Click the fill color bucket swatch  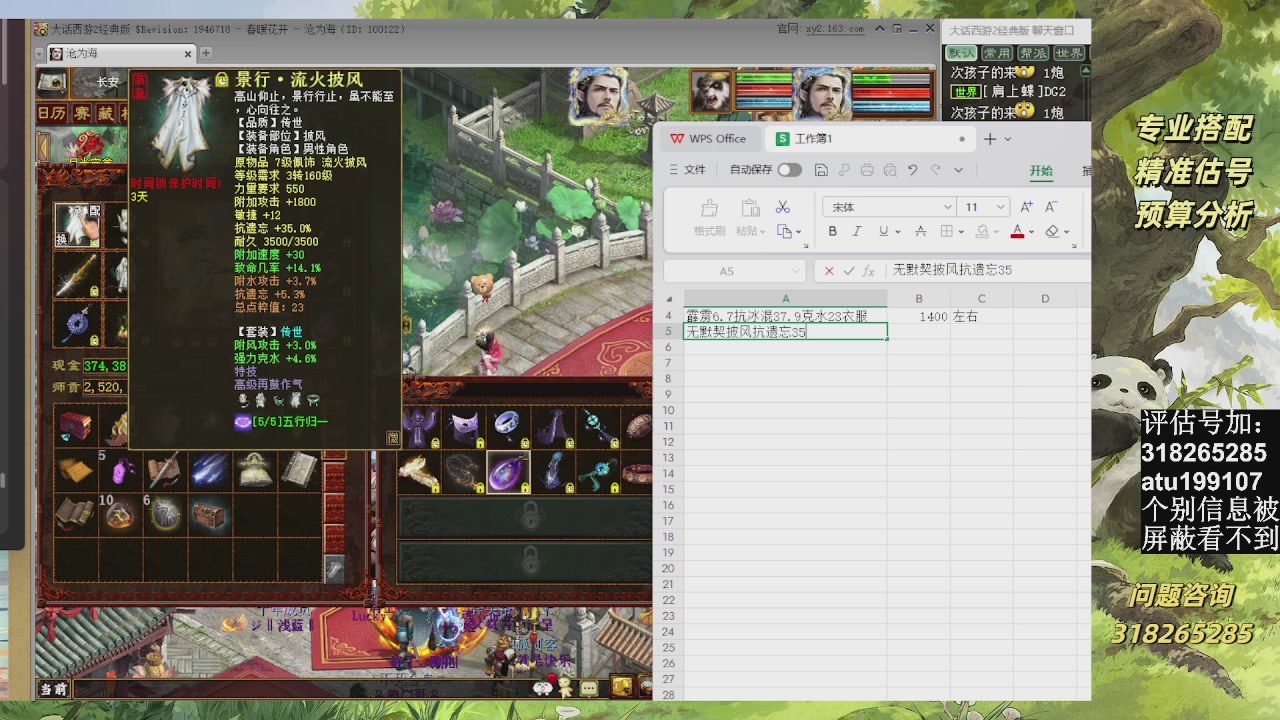tap(982, 232)
